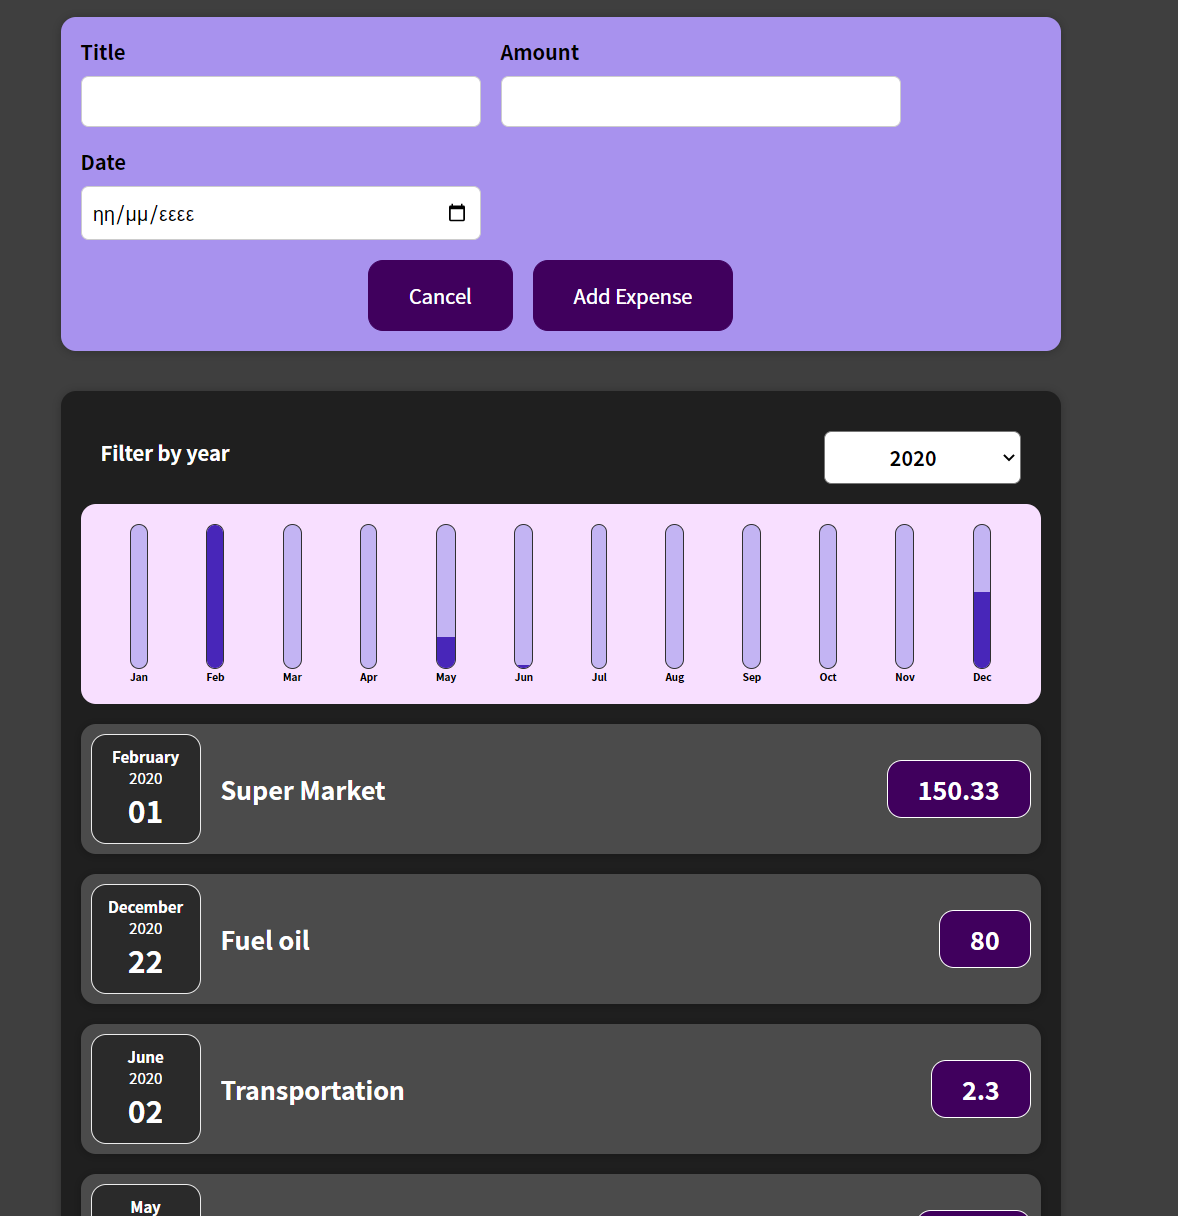Focus the Date input field
The height and width of the screenshot is (1216, 1178).
coord(260,213)
